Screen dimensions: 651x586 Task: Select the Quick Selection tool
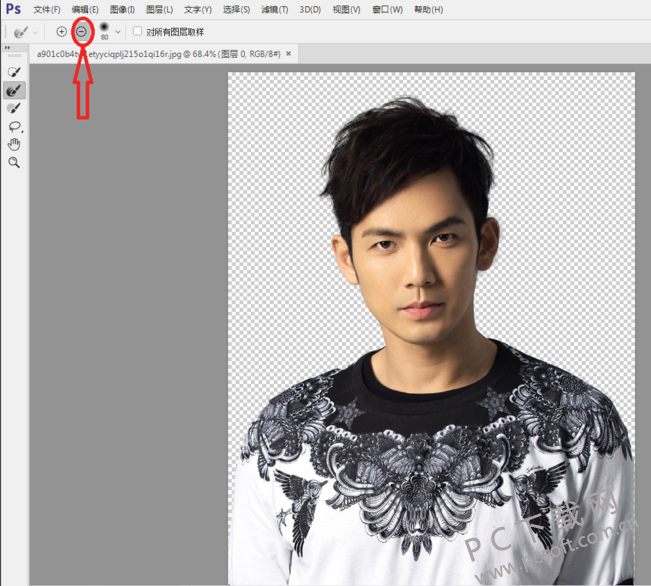(14, 72)
